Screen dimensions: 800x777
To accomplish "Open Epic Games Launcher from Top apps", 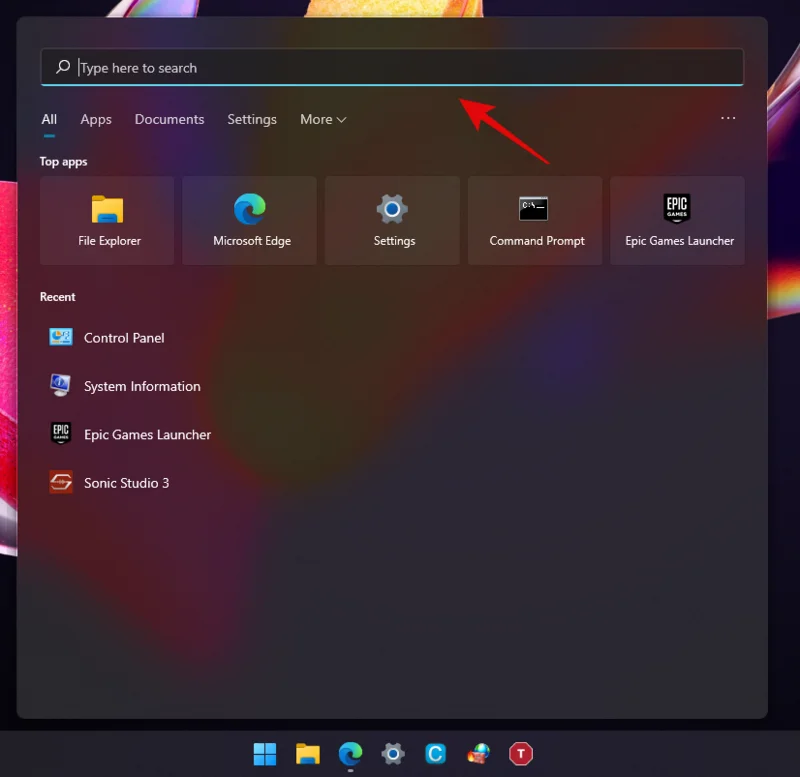I will coord(677,220).
